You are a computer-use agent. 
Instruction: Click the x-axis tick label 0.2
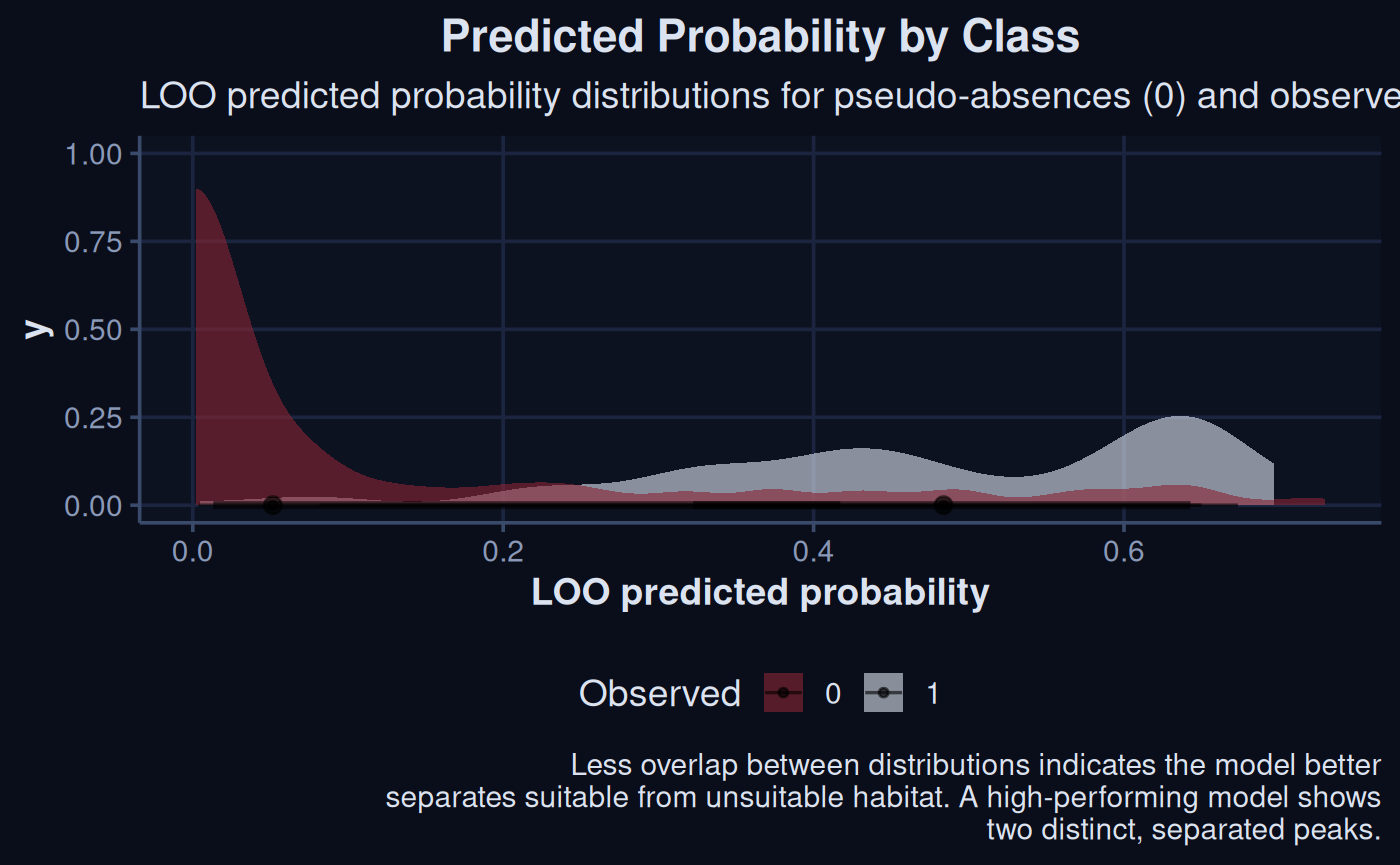(x=503, y=551)
